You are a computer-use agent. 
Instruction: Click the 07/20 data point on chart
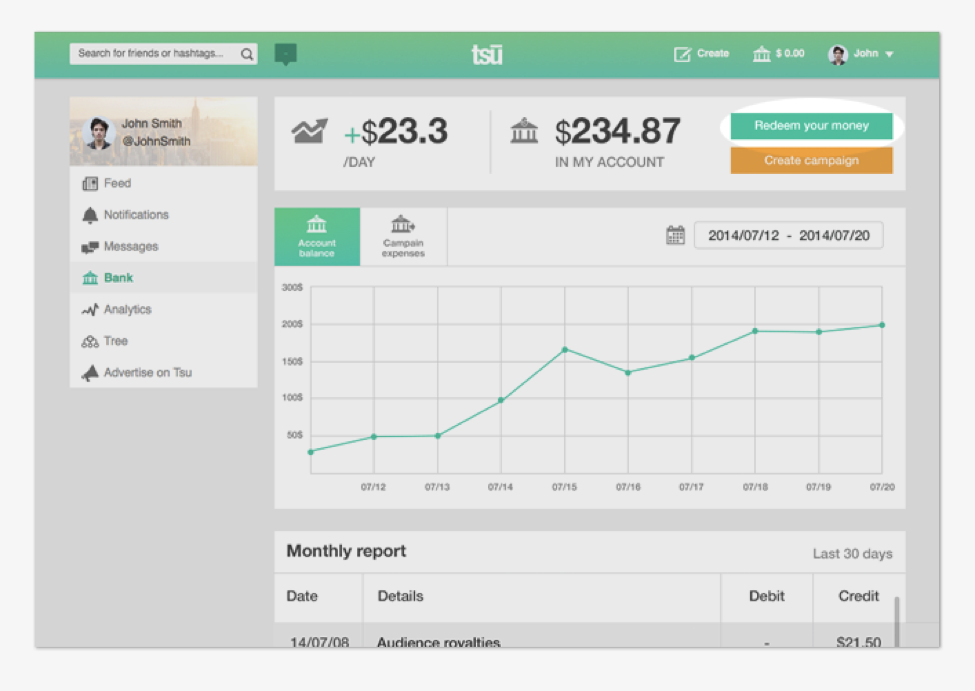(x=882, y=325)
